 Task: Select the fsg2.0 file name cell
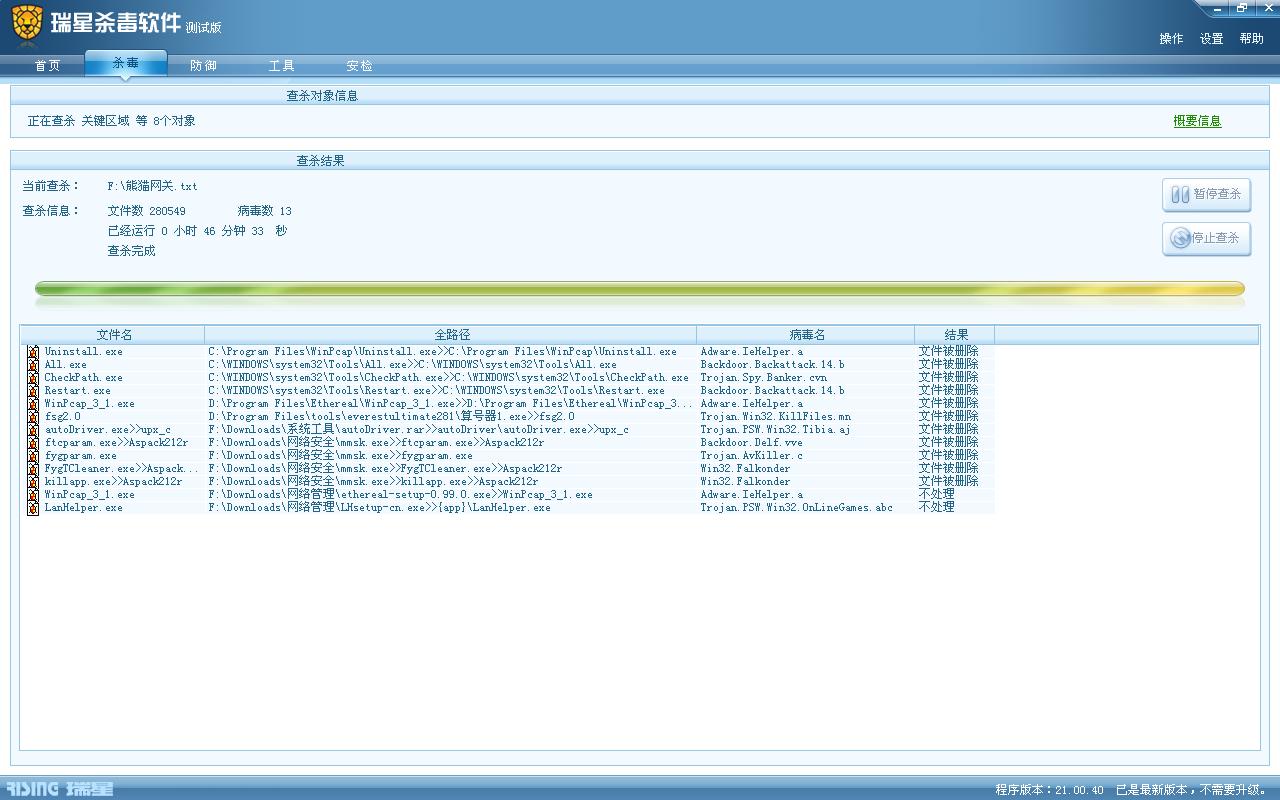pyautogui.click(x=62, y=417)
